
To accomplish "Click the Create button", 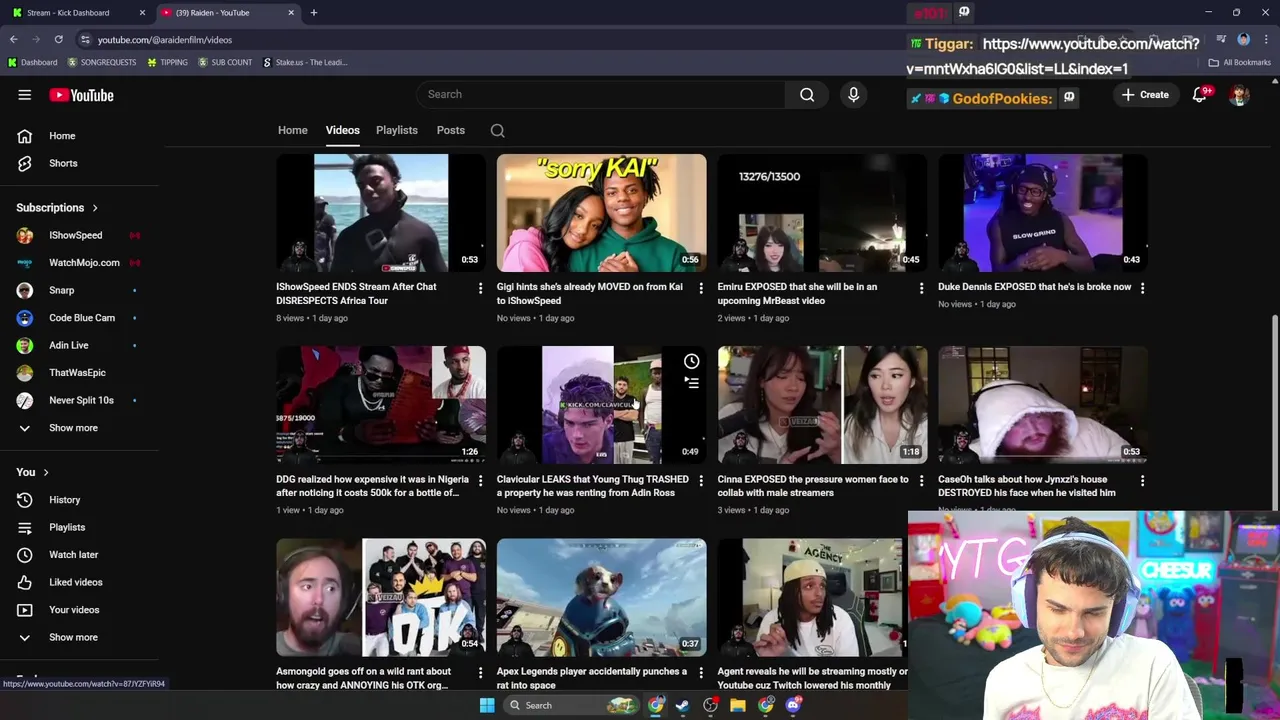I will 1145,95.
